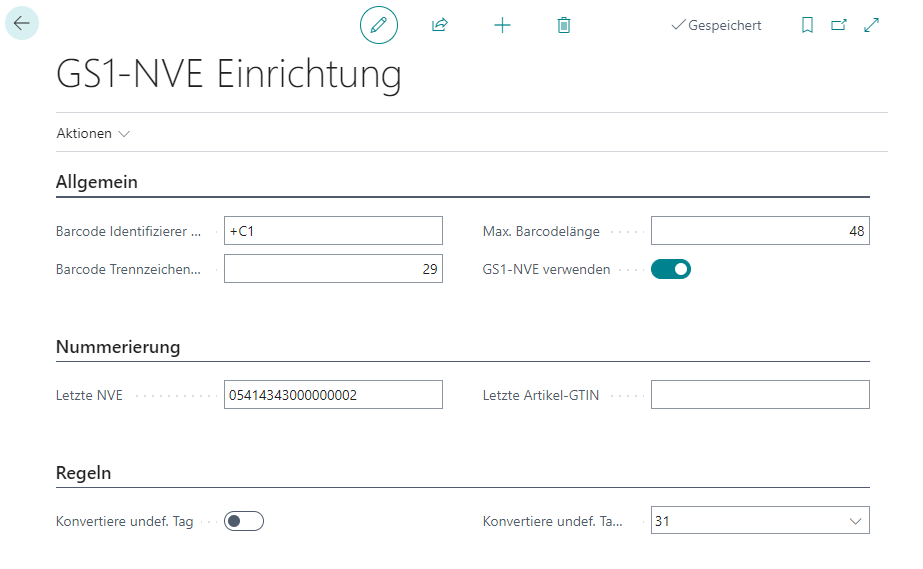Image resolution: width=923 pixels, height=569 pixels.
Task: Collapse the Nummerierung section header
Action: coord(118,347)
